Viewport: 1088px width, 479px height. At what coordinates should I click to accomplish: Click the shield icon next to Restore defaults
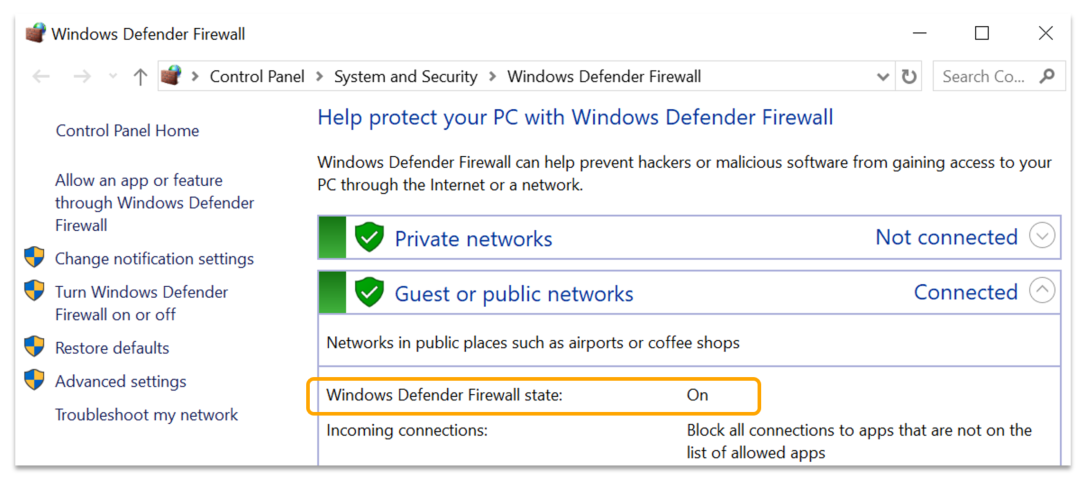[35, 347]
